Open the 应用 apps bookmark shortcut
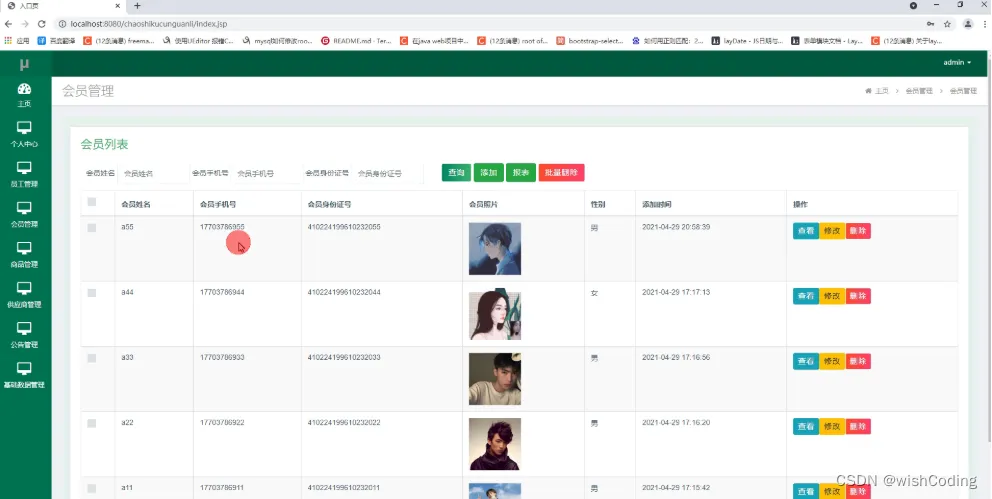 [17, 40]
